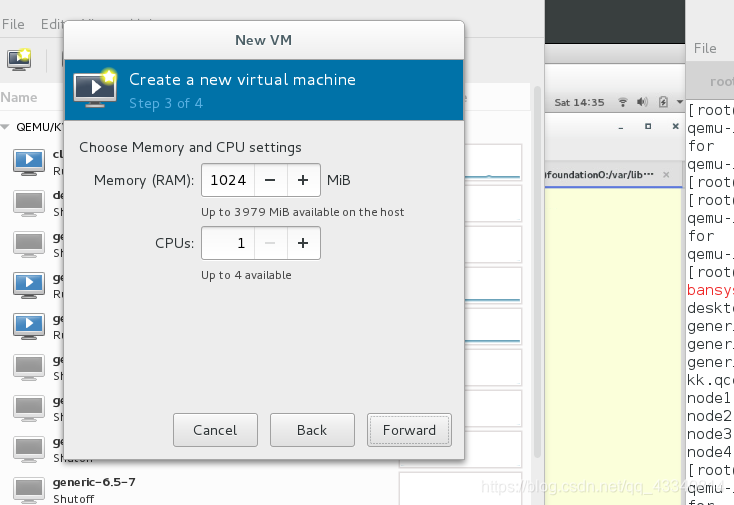Open File menu in right terminal window
Viewport: 734px width, 505px height.
coord(705,48)
